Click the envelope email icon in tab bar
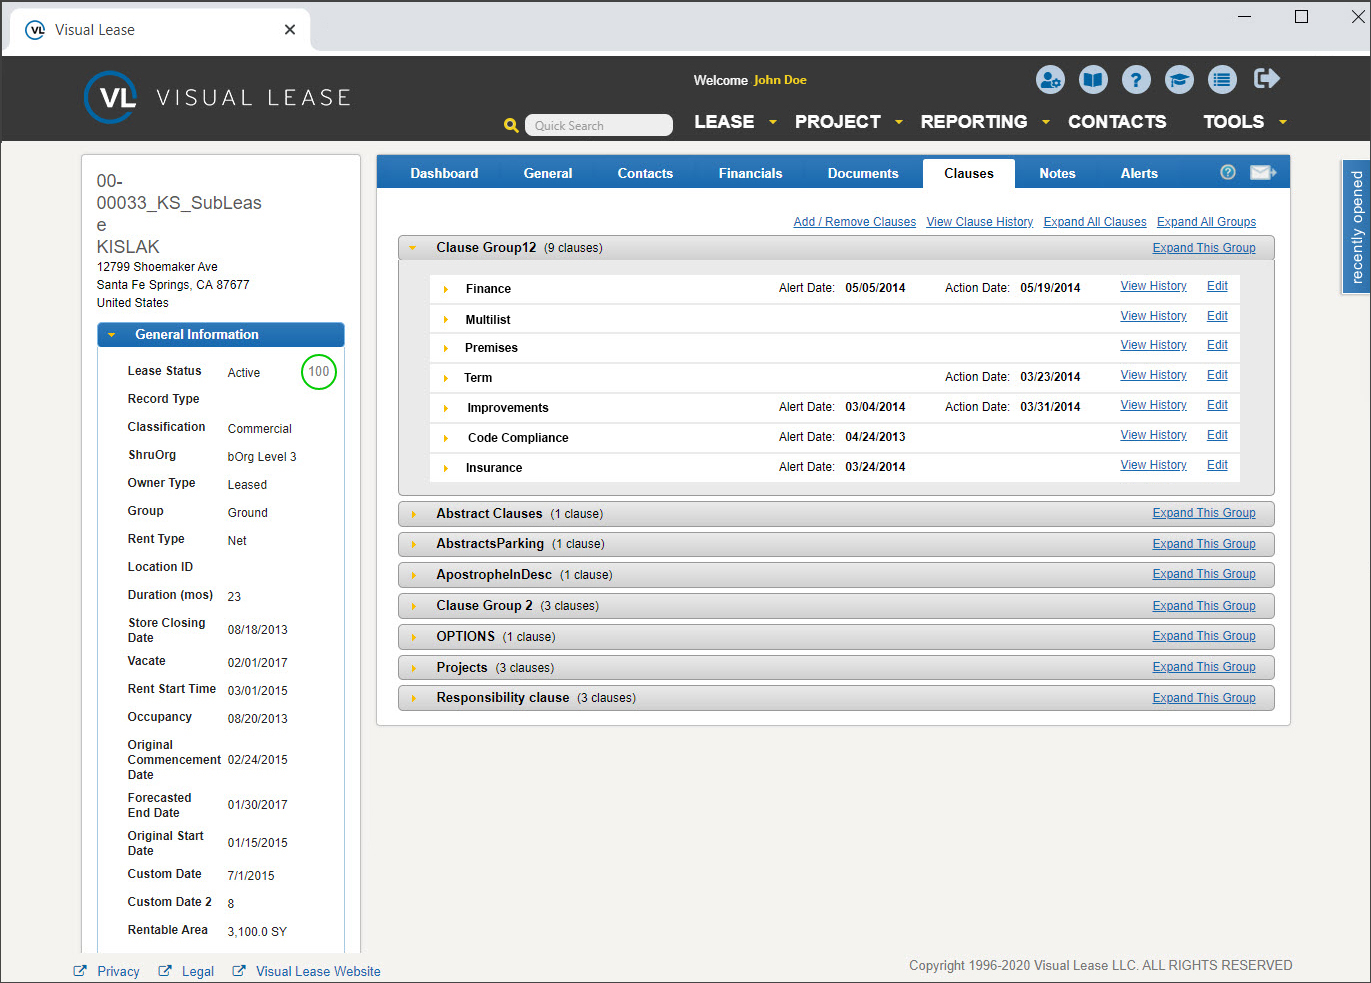The width and height of the screenshot is (1371, 983). tap(1263, 172)
